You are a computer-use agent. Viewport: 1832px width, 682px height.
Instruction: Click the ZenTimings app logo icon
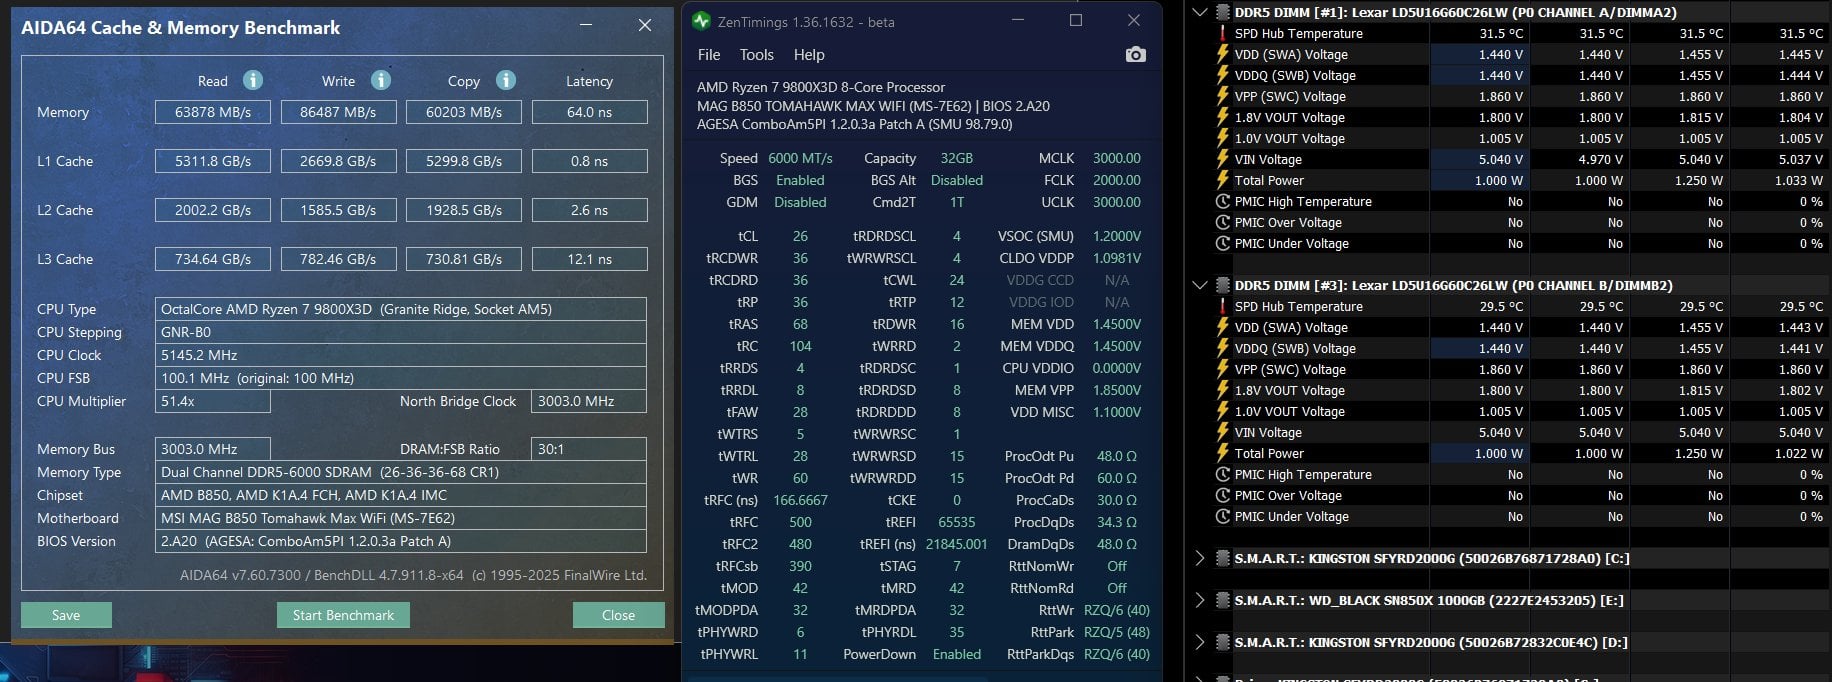point(701,21)
